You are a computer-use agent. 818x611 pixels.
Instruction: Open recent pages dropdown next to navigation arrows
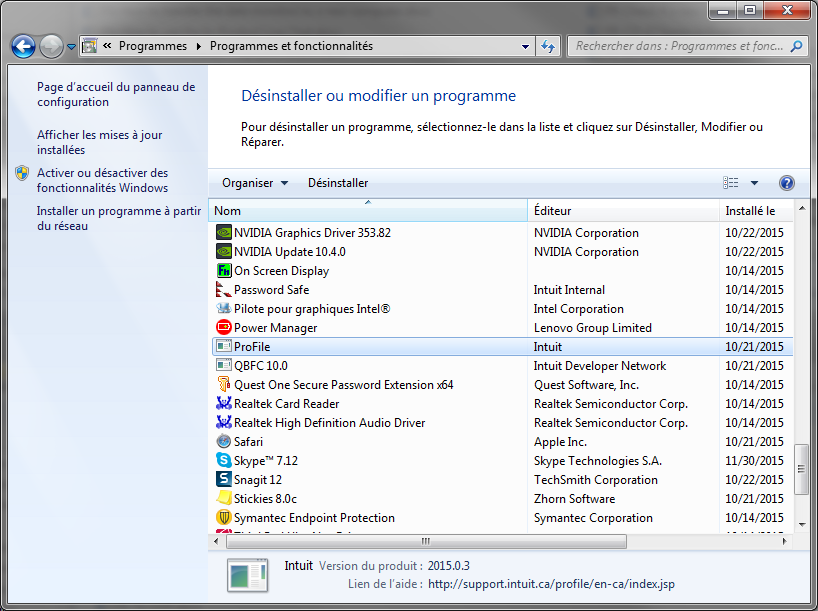coord(71,46)
